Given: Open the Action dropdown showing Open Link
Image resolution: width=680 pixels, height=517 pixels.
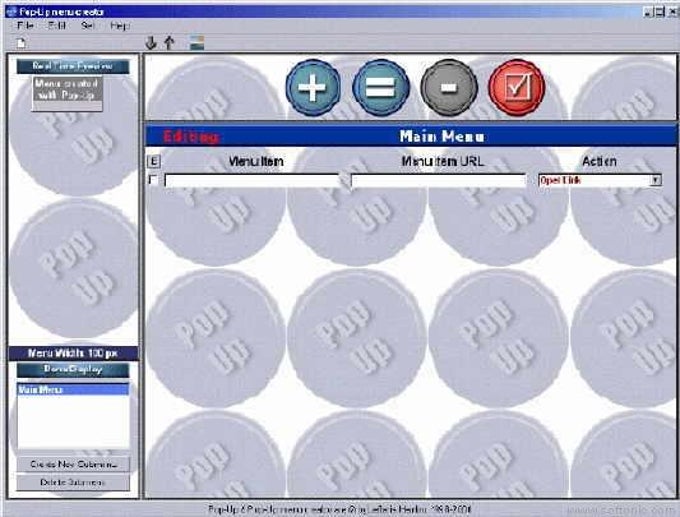Looking at the screenshot, I should [600, 180].
